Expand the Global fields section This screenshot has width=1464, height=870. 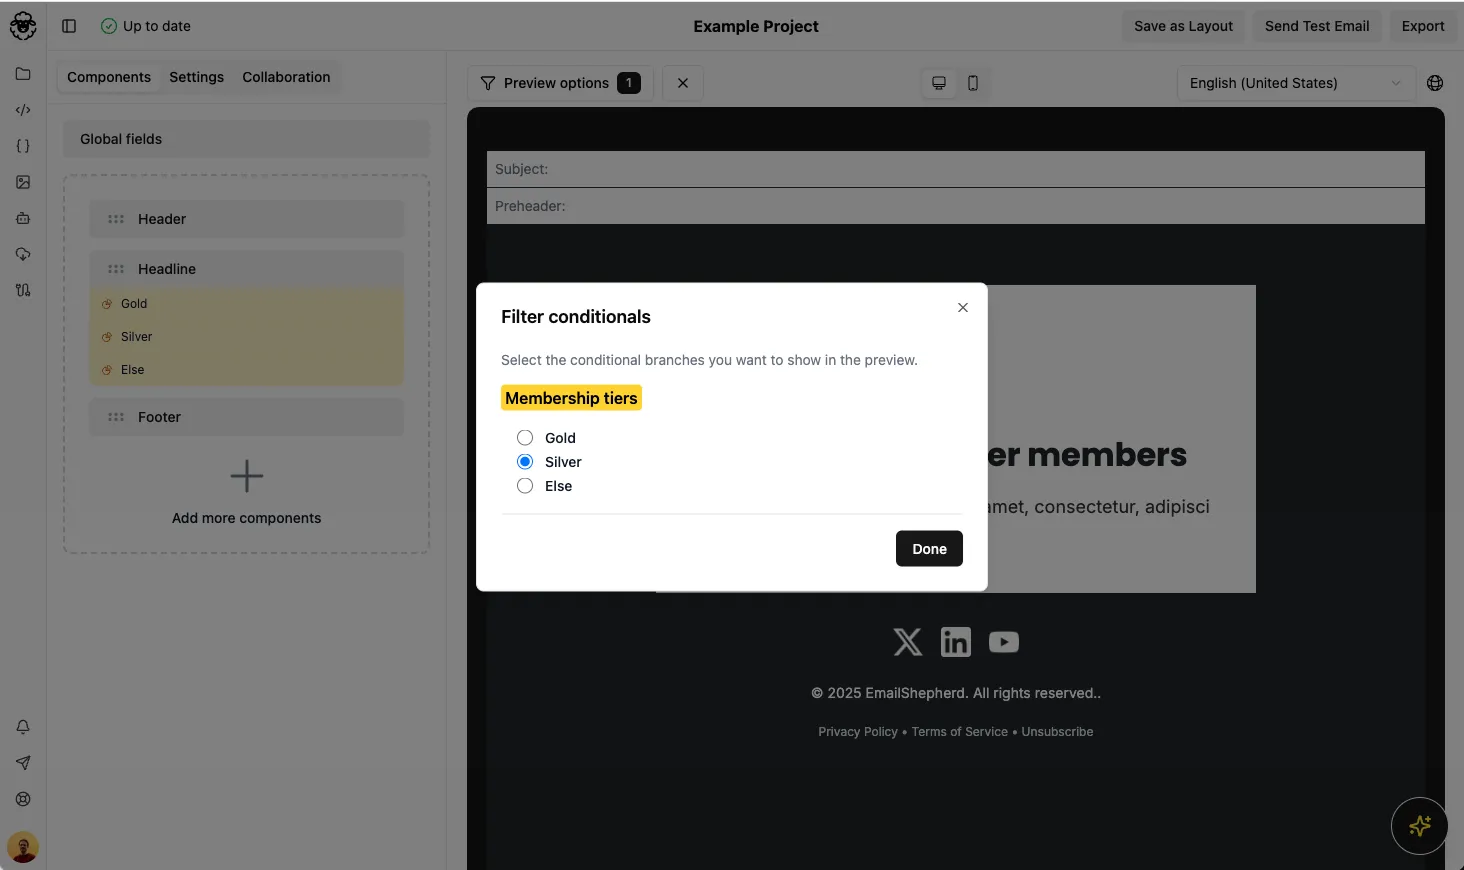246,139
